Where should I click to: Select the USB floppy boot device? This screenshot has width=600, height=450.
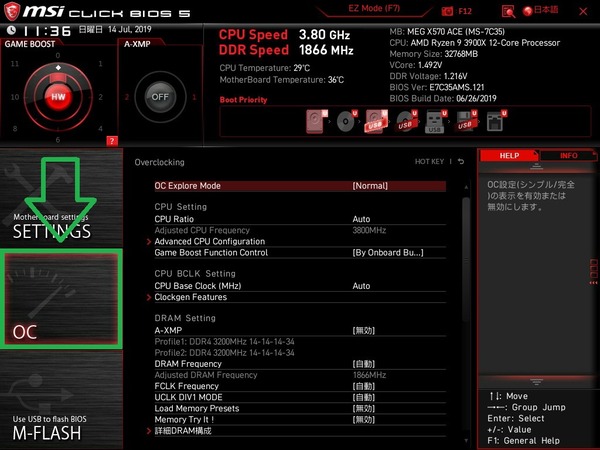[466, 121]
